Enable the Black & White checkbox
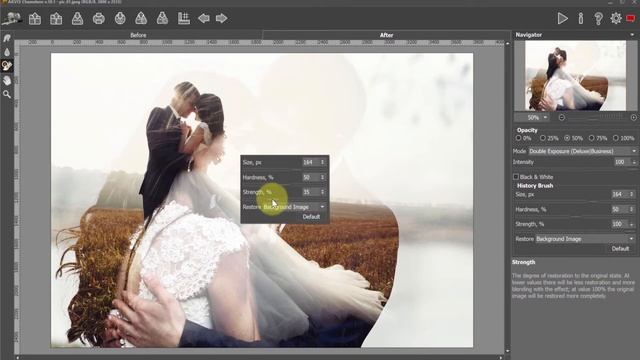This screenshot has height=360, width=640. tap(516, 177)
